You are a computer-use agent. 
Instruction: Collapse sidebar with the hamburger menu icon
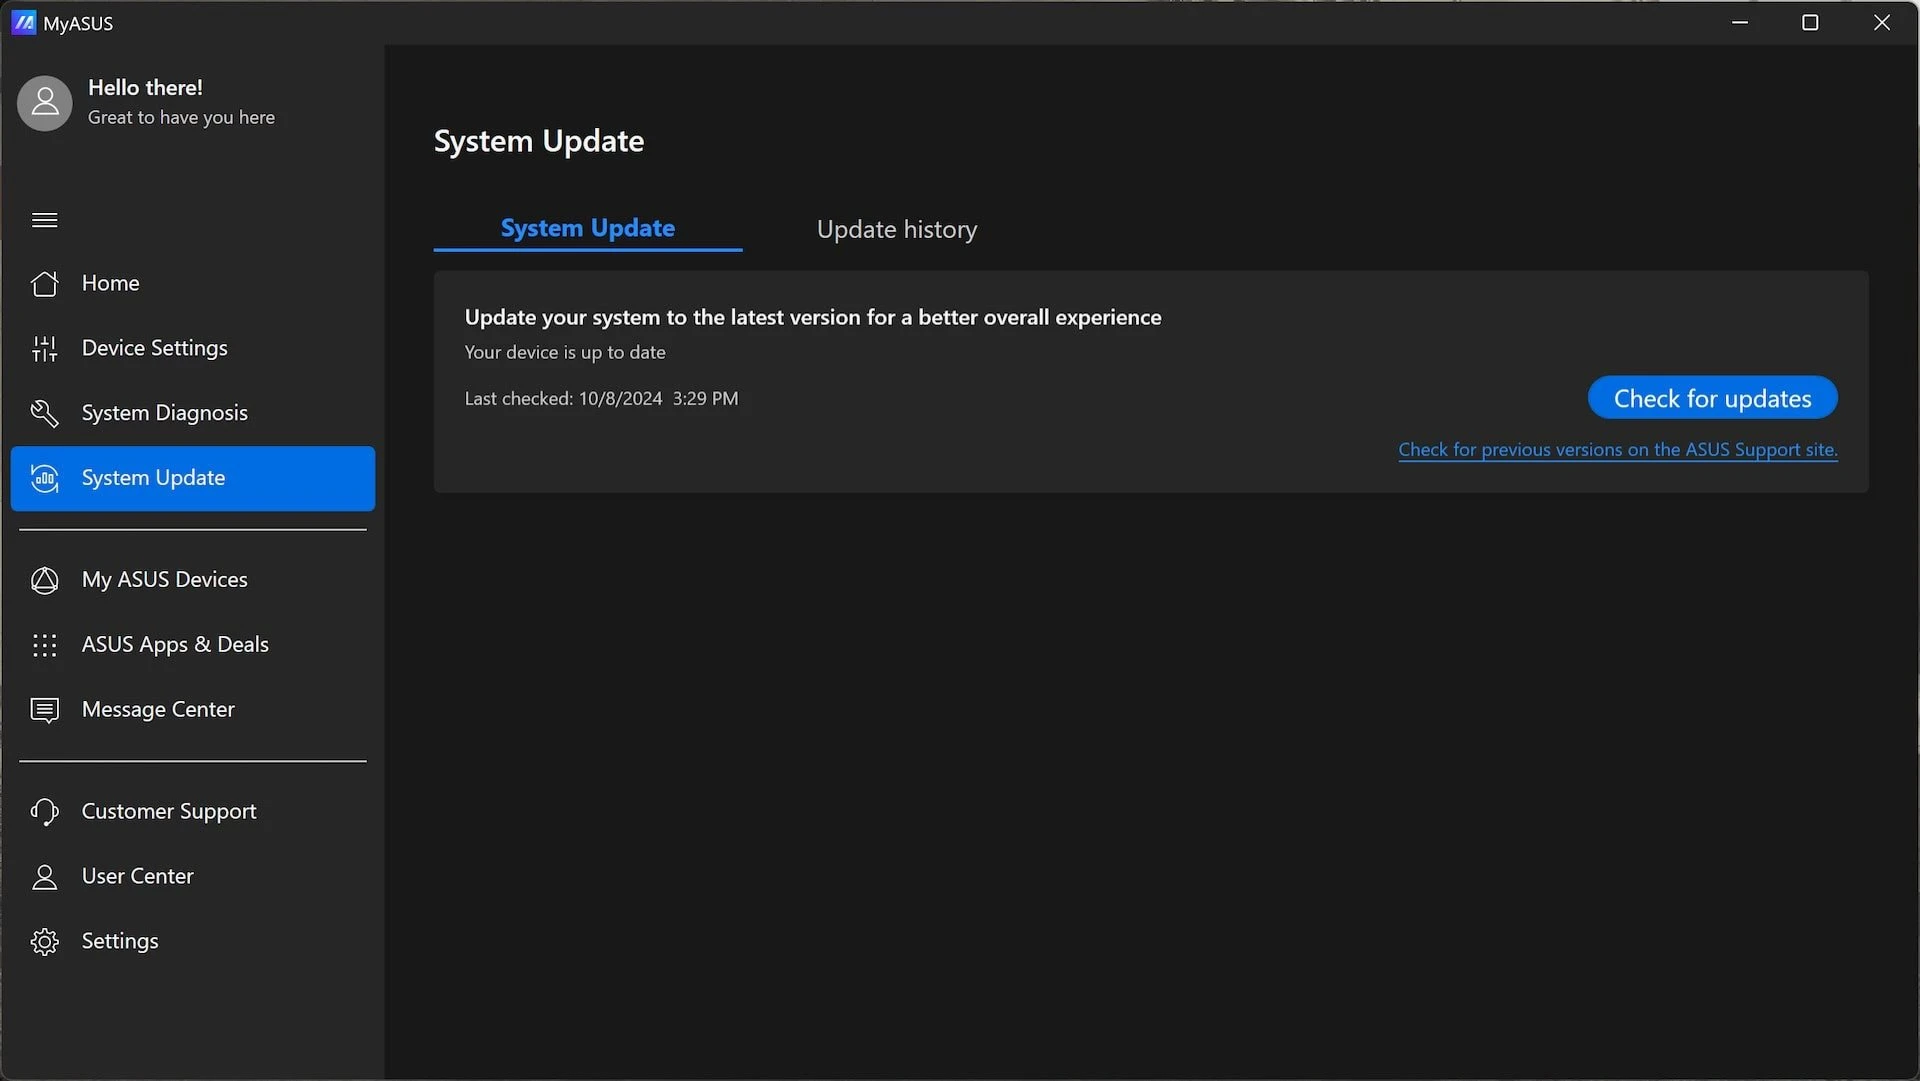tap(45, 220)
